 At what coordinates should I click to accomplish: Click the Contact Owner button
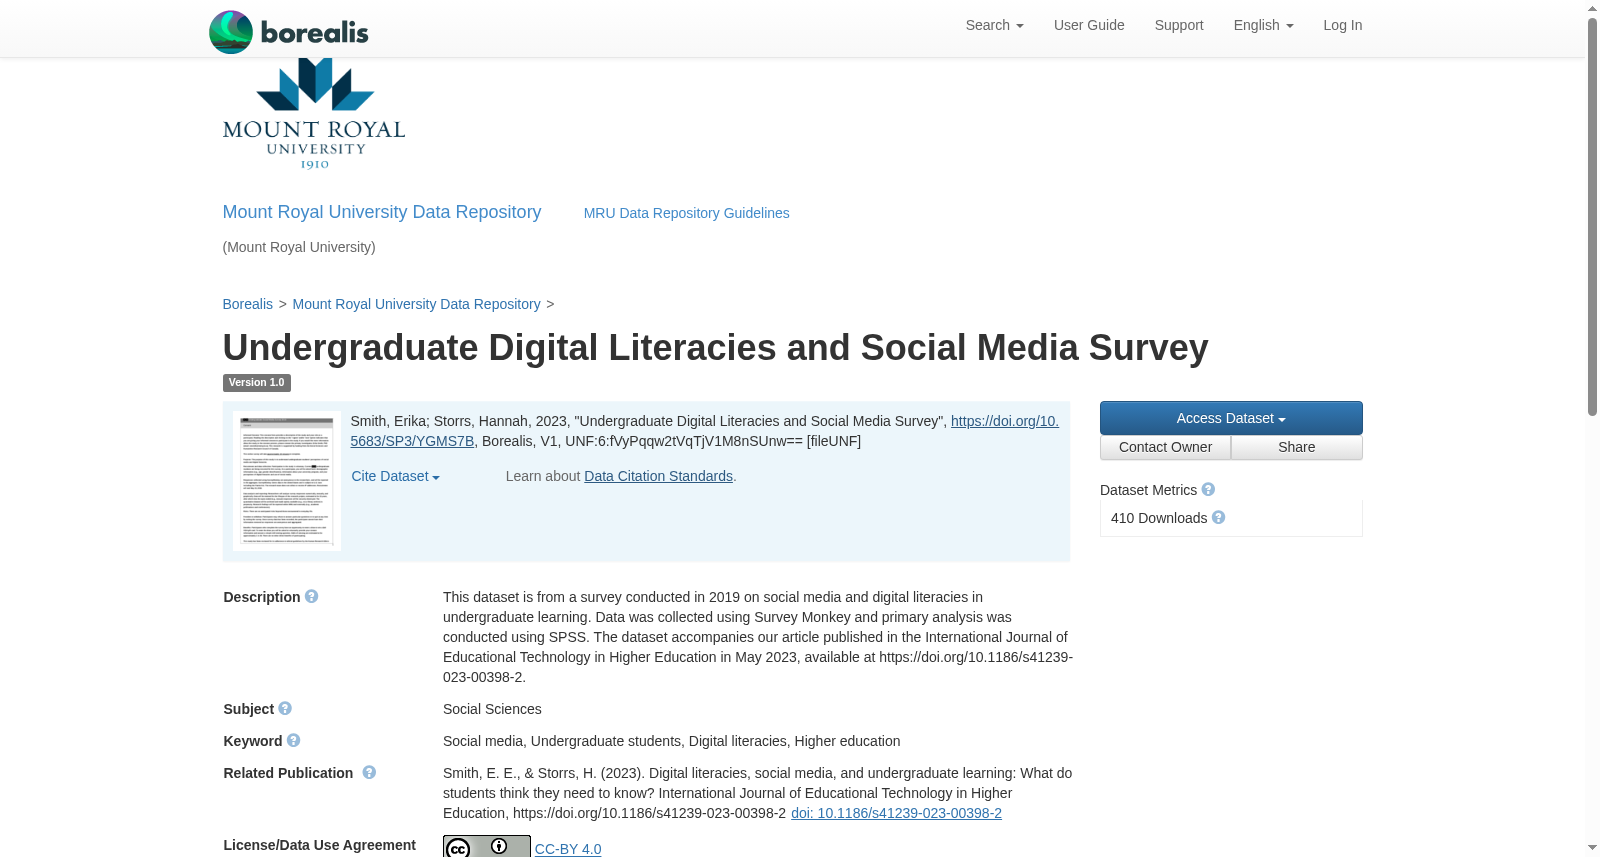click(x=1165, y=448)
